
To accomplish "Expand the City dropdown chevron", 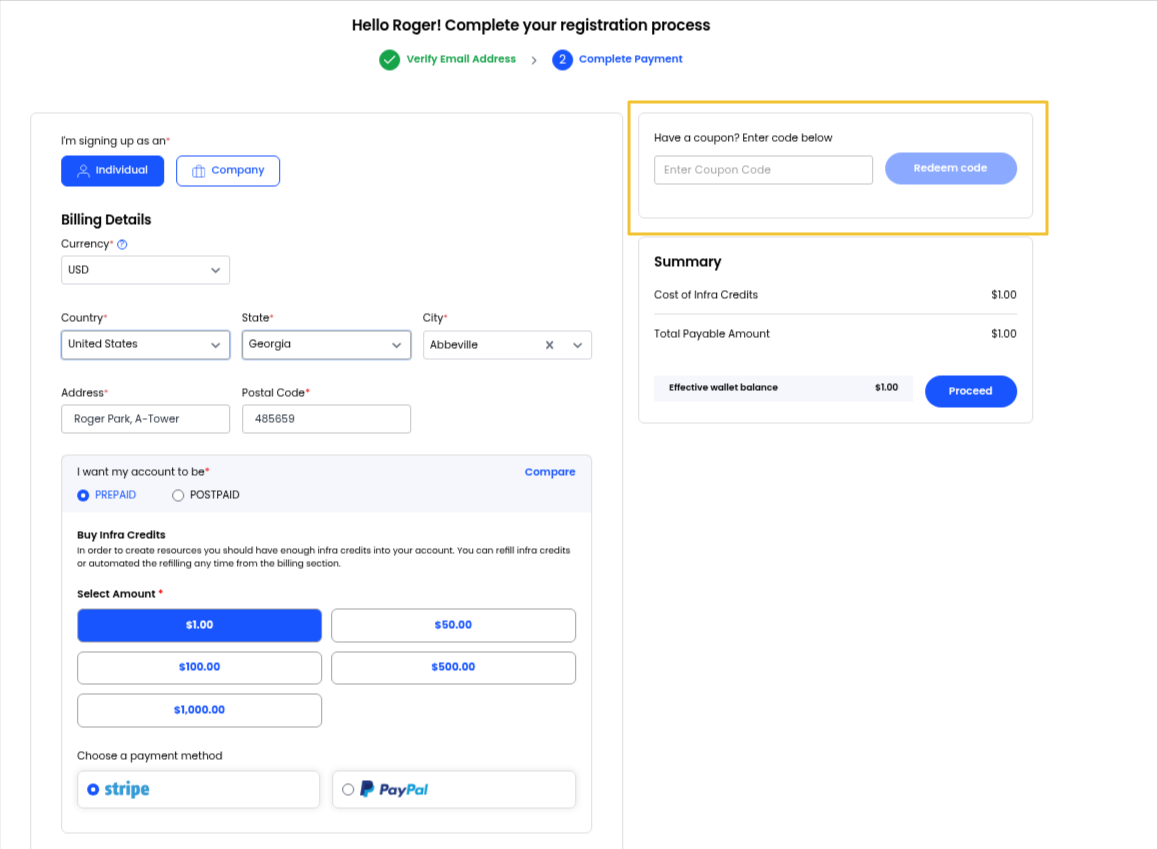I will (578, 345).
